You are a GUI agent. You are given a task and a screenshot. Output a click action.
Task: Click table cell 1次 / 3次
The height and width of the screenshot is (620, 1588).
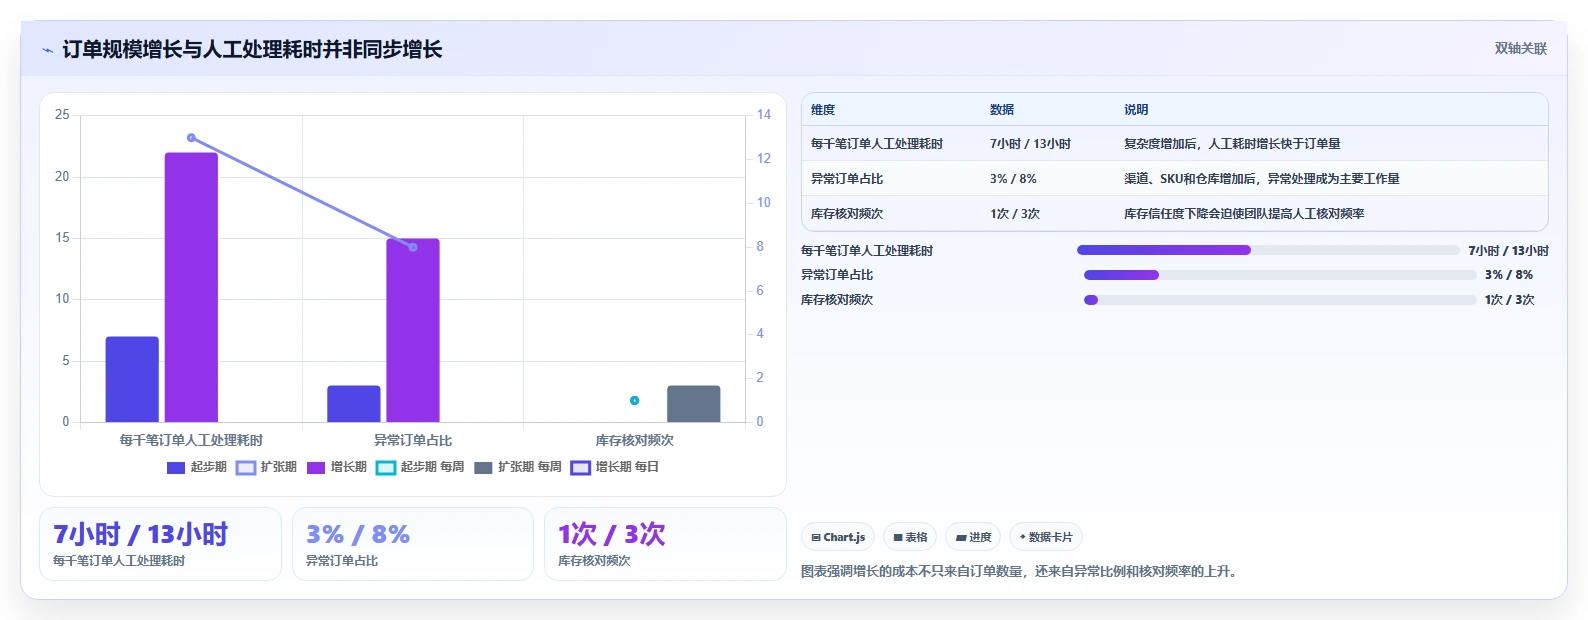[x=1015, y=214]
